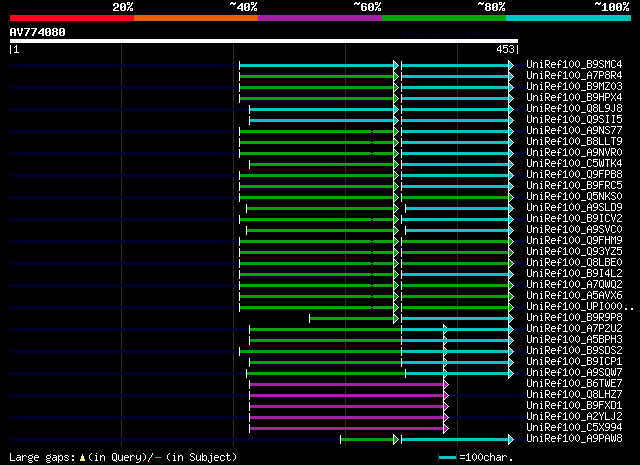The height and width of the screenshot is (465, 640).
Task: Click the first cyan alignment segment in the UniRef100_Q9SII5 row
Action: point(322,120)
